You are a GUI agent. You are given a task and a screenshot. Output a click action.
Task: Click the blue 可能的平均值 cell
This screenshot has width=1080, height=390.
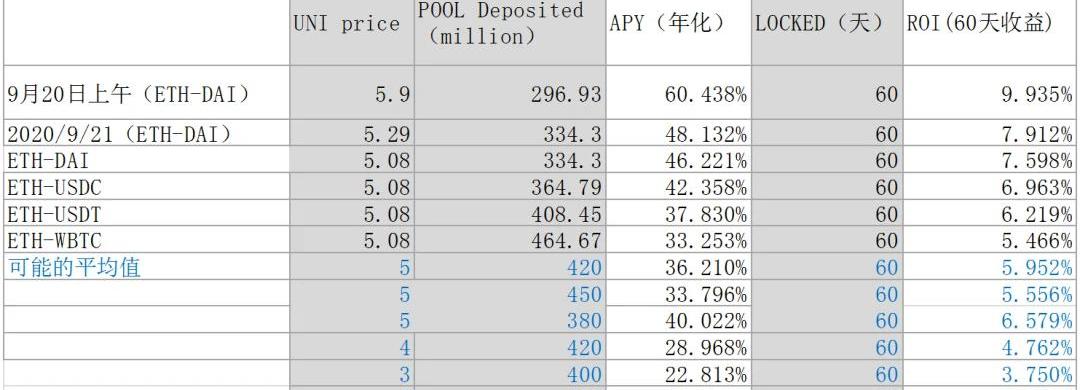(147, 267)
